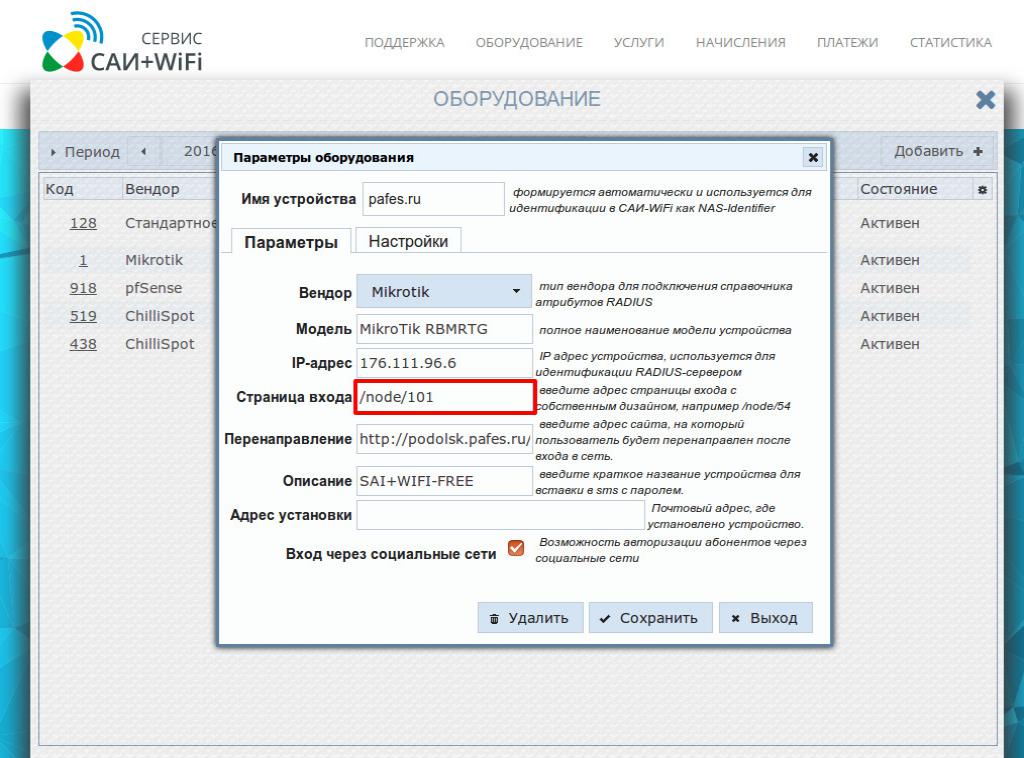The height and width of the screenshot is (758, 1024).
Task: Click the plus icon on the Добавить button
Action: point(975,151)
